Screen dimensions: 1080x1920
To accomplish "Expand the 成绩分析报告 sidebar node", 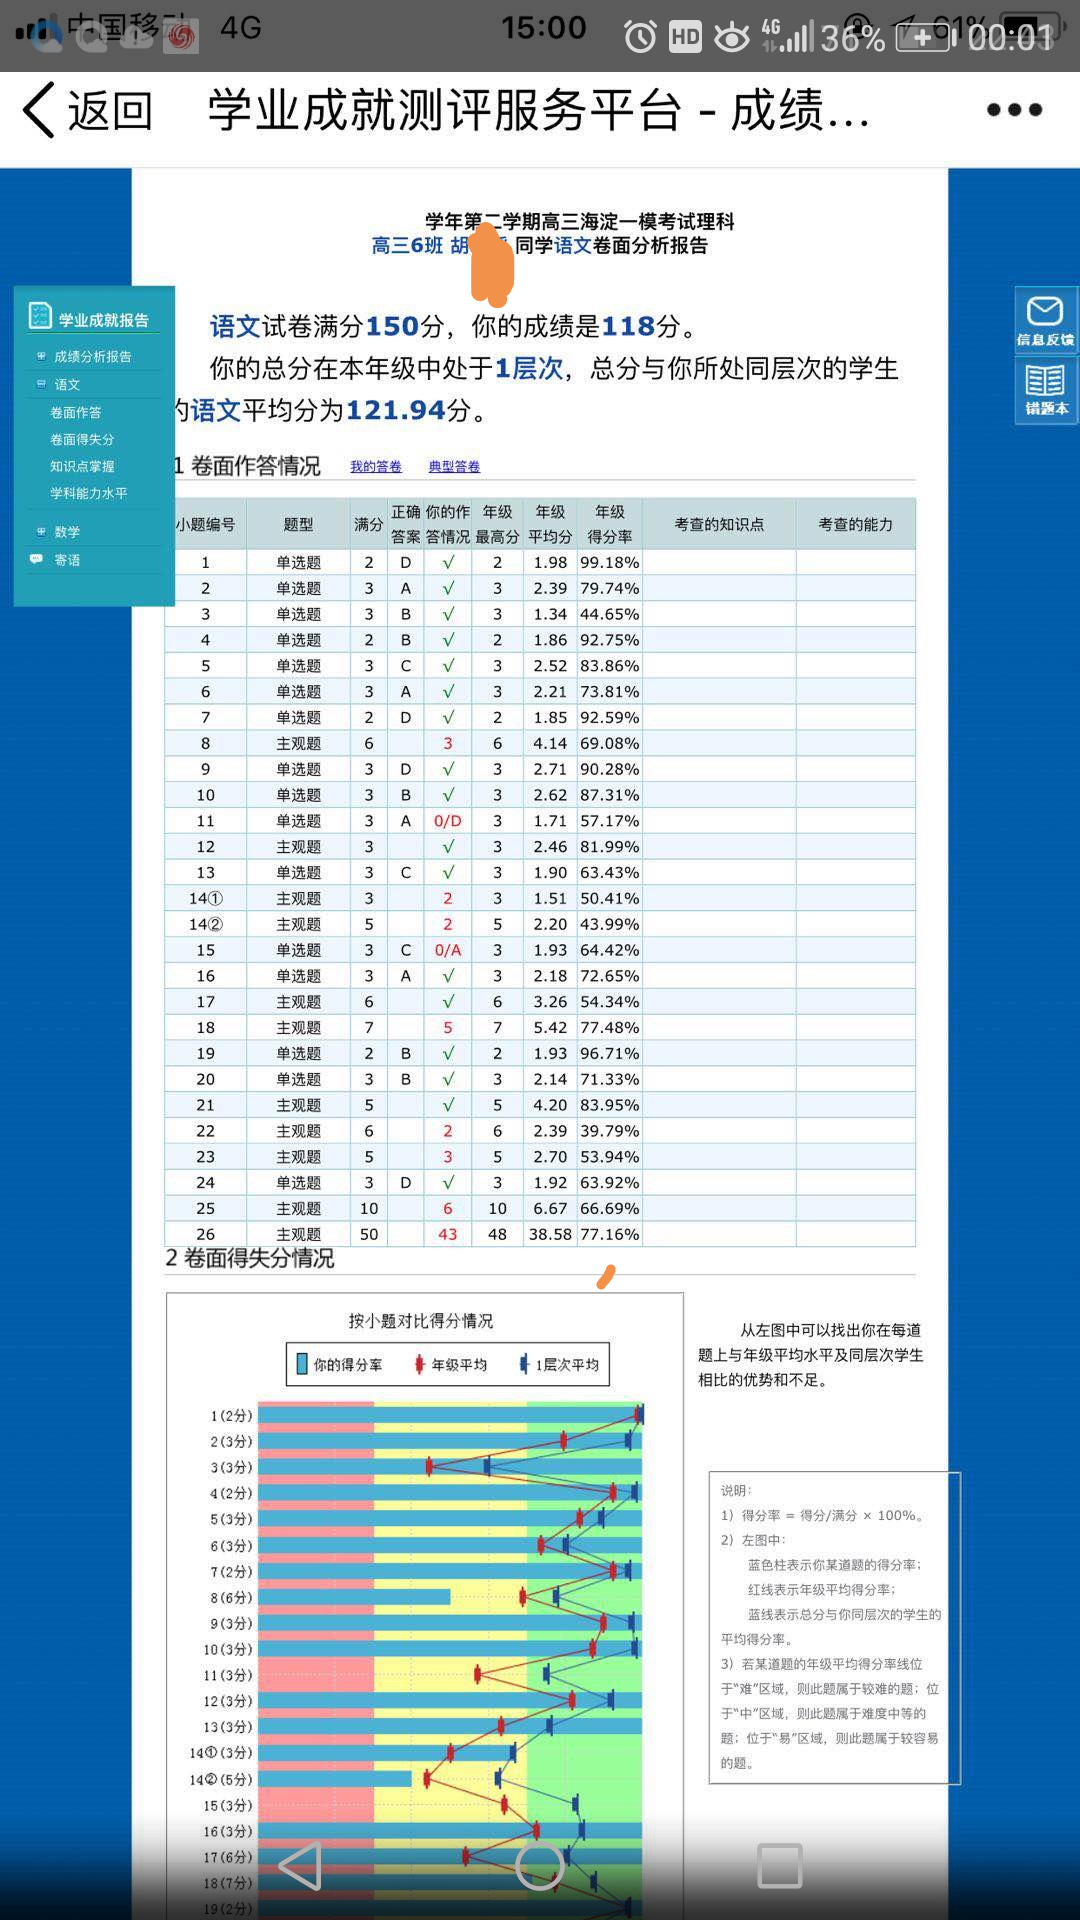I will (x=41, y=356).
